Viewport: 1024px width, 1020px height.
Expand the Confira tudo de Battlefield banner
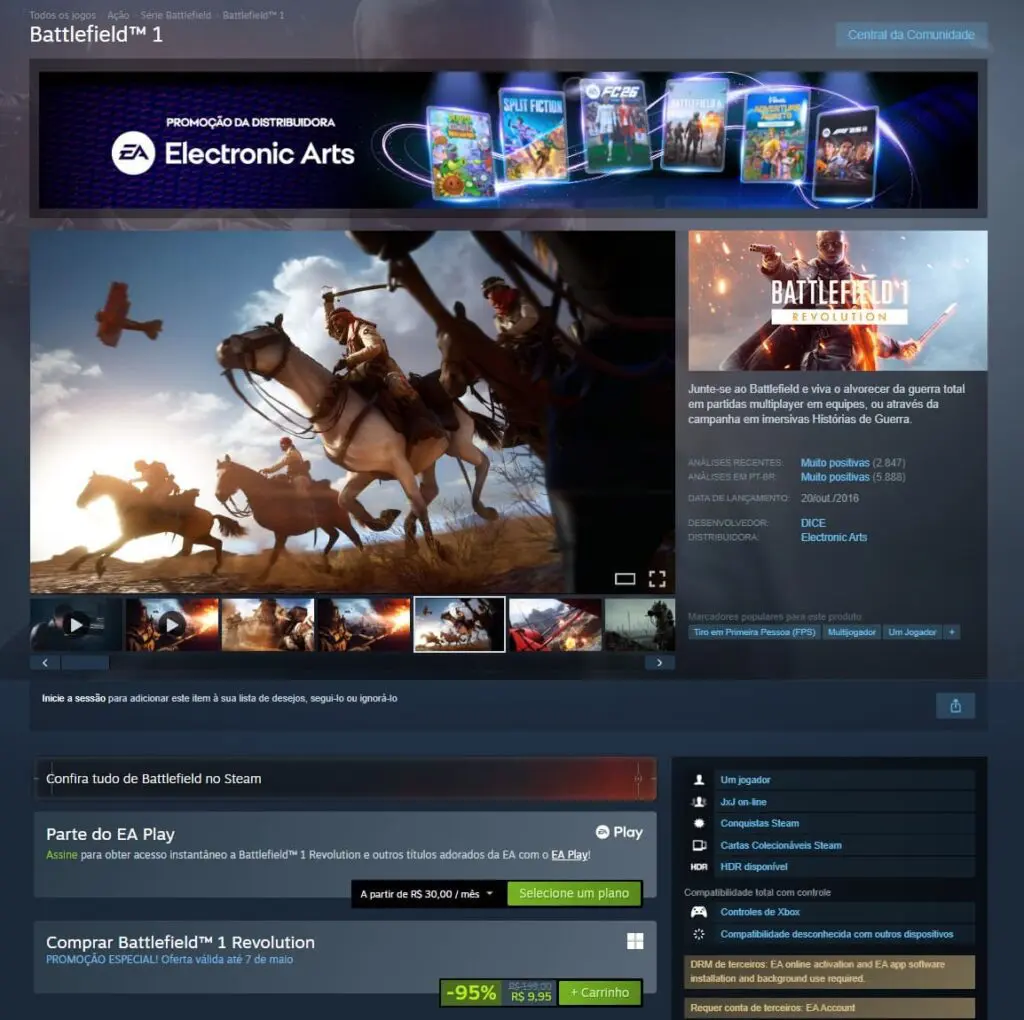[345, 778]
